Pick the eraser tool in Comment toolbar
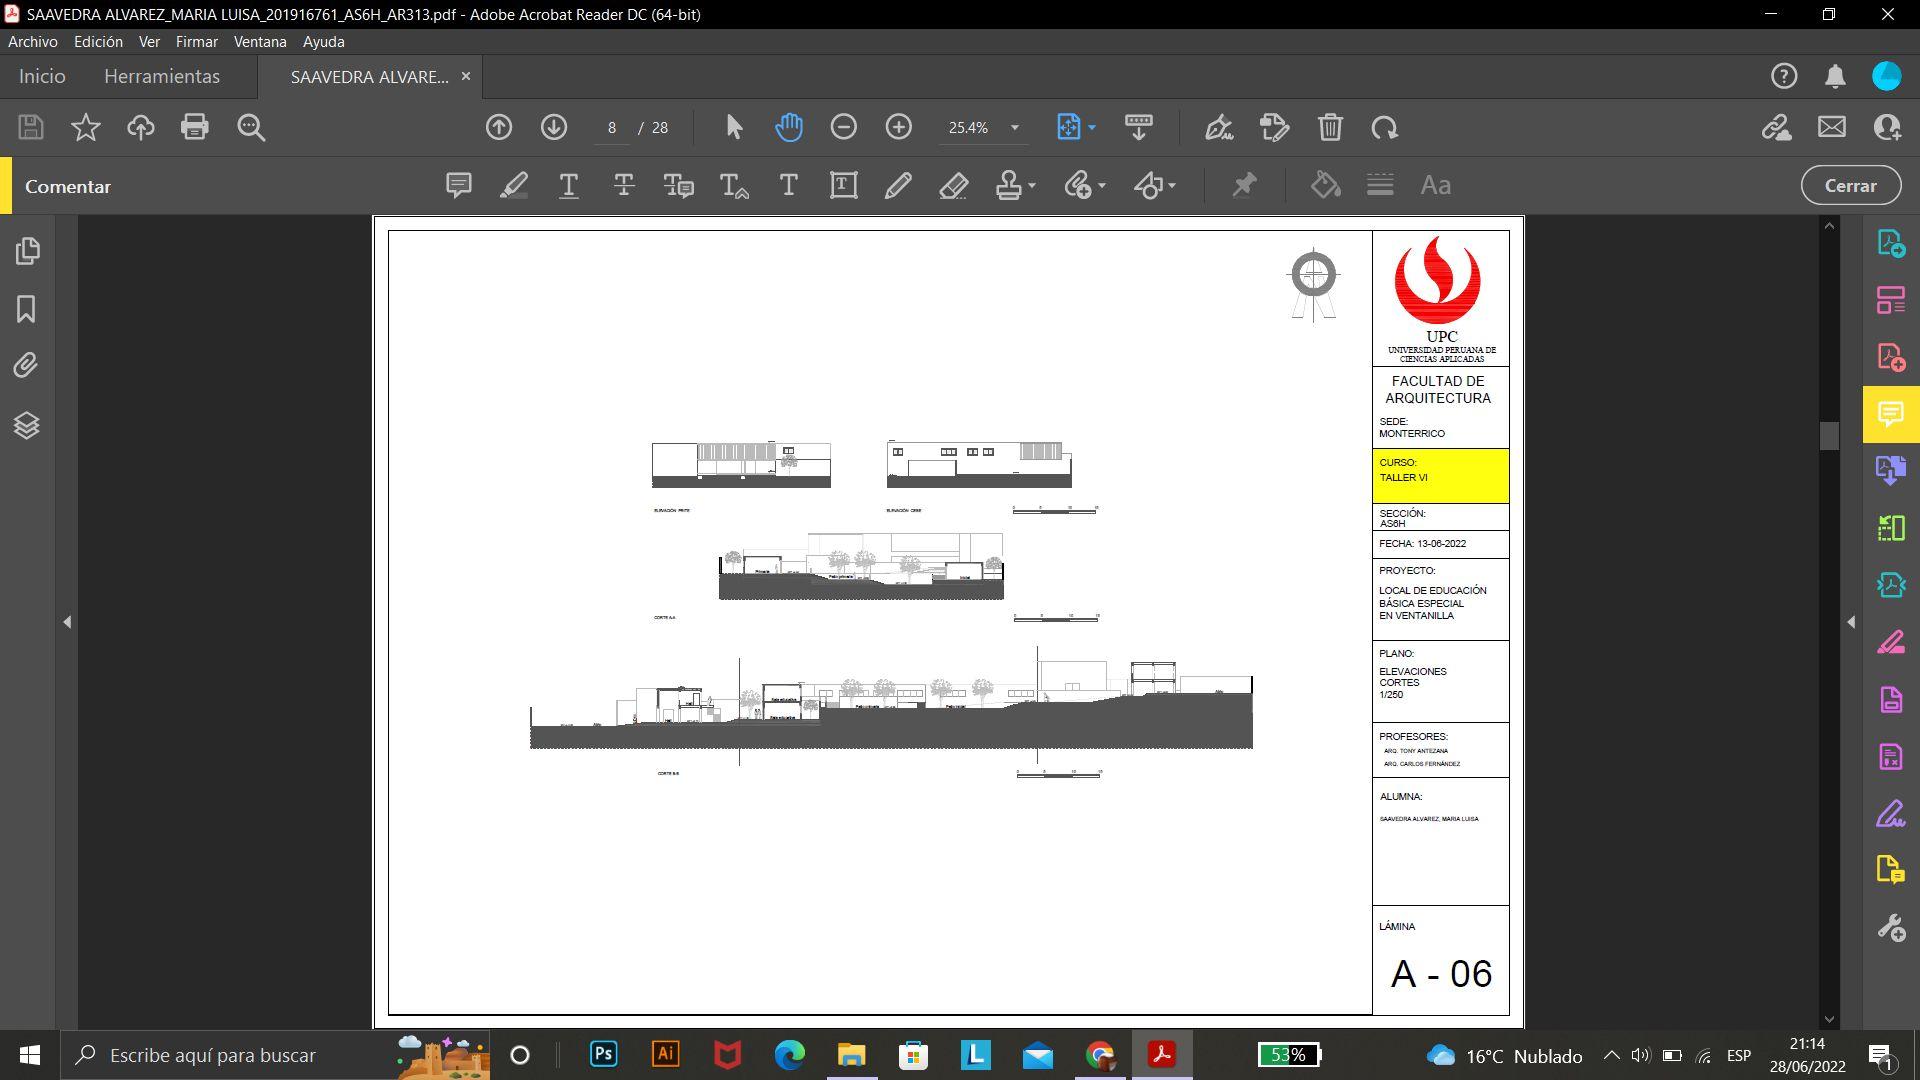The width and height of the screenshot is (1920, 1080). 953,185
